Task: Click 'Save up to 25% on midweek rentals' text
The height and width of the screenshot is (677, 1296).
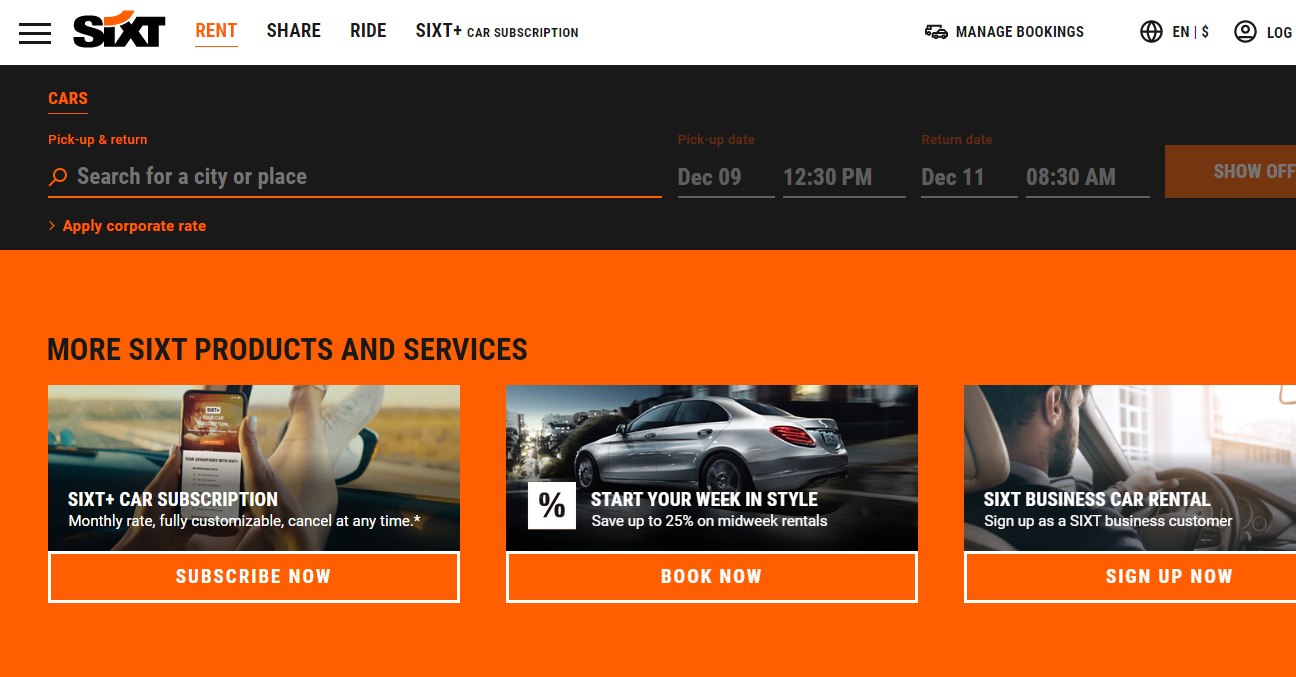Action: click(709, 521)
